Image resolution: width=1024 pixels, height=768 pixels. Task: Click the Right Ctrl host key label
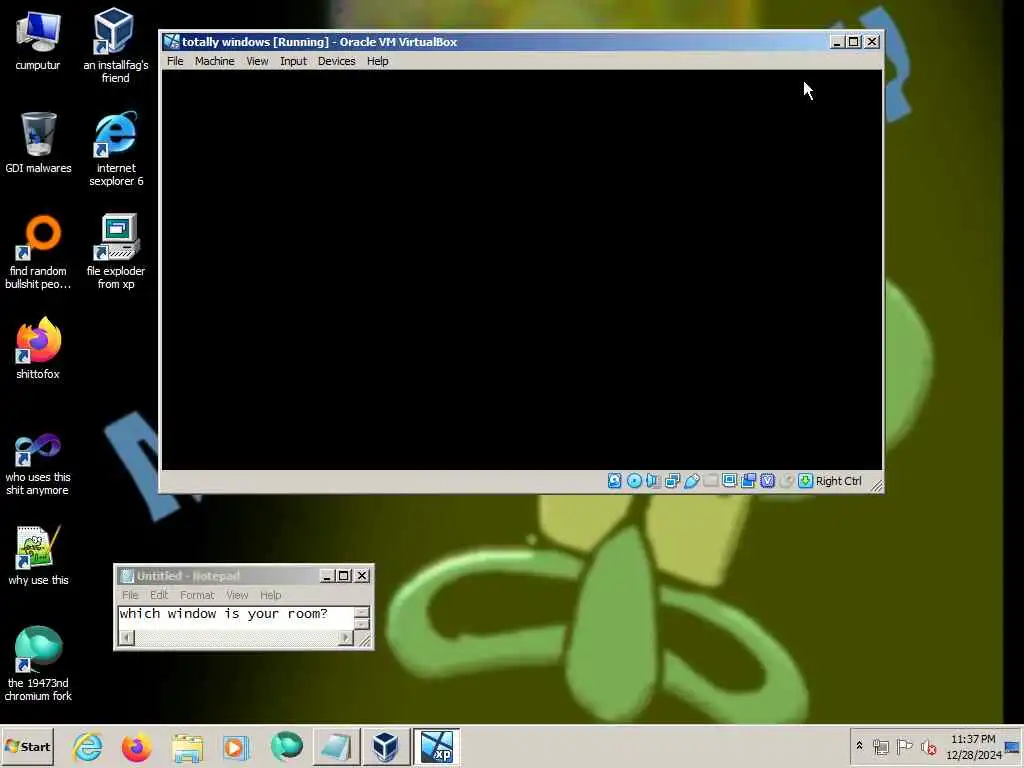[x=839, y=481]
